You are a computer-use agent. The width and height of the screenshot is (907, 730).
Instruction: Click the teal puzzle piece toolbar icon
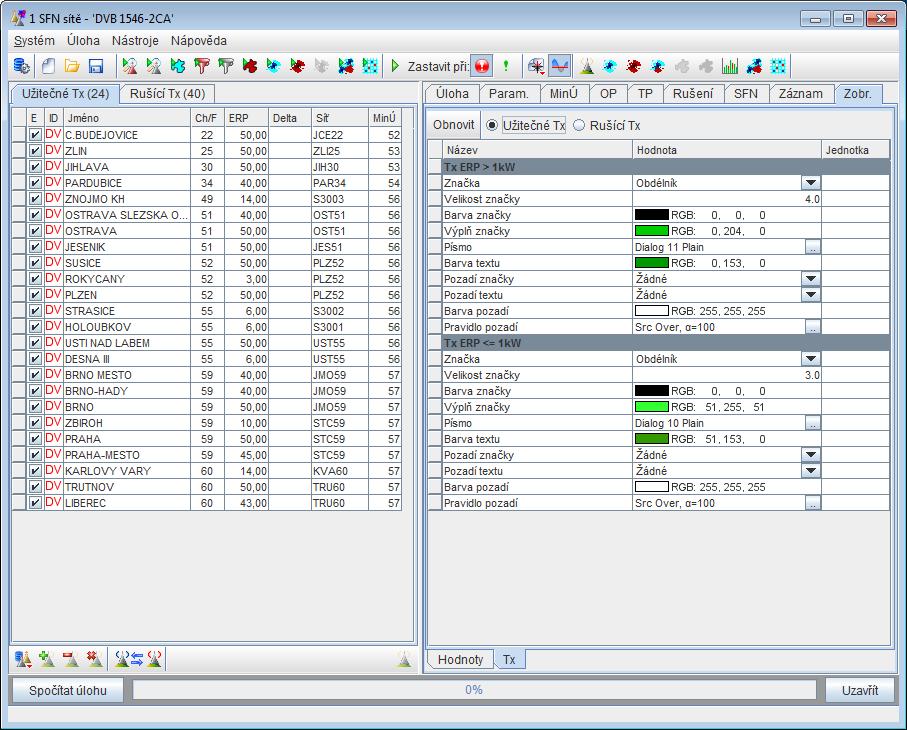(x=177, y=66)
